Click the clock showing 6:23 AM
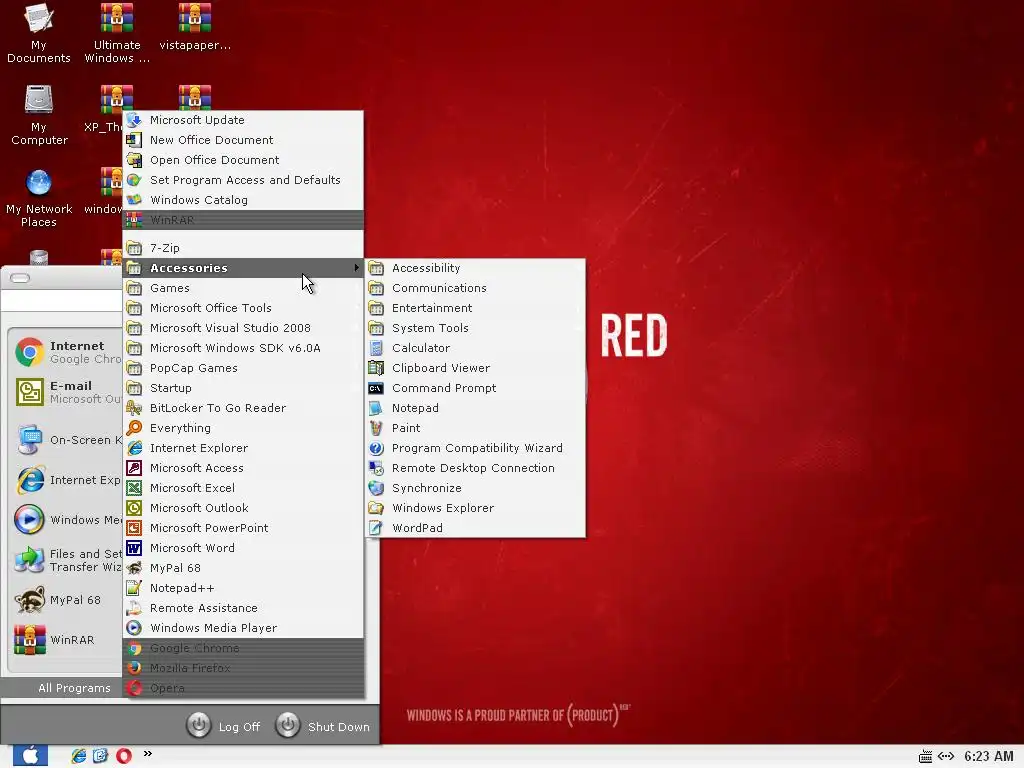Viewport: 1024px width, 768px height. [989, 756]
